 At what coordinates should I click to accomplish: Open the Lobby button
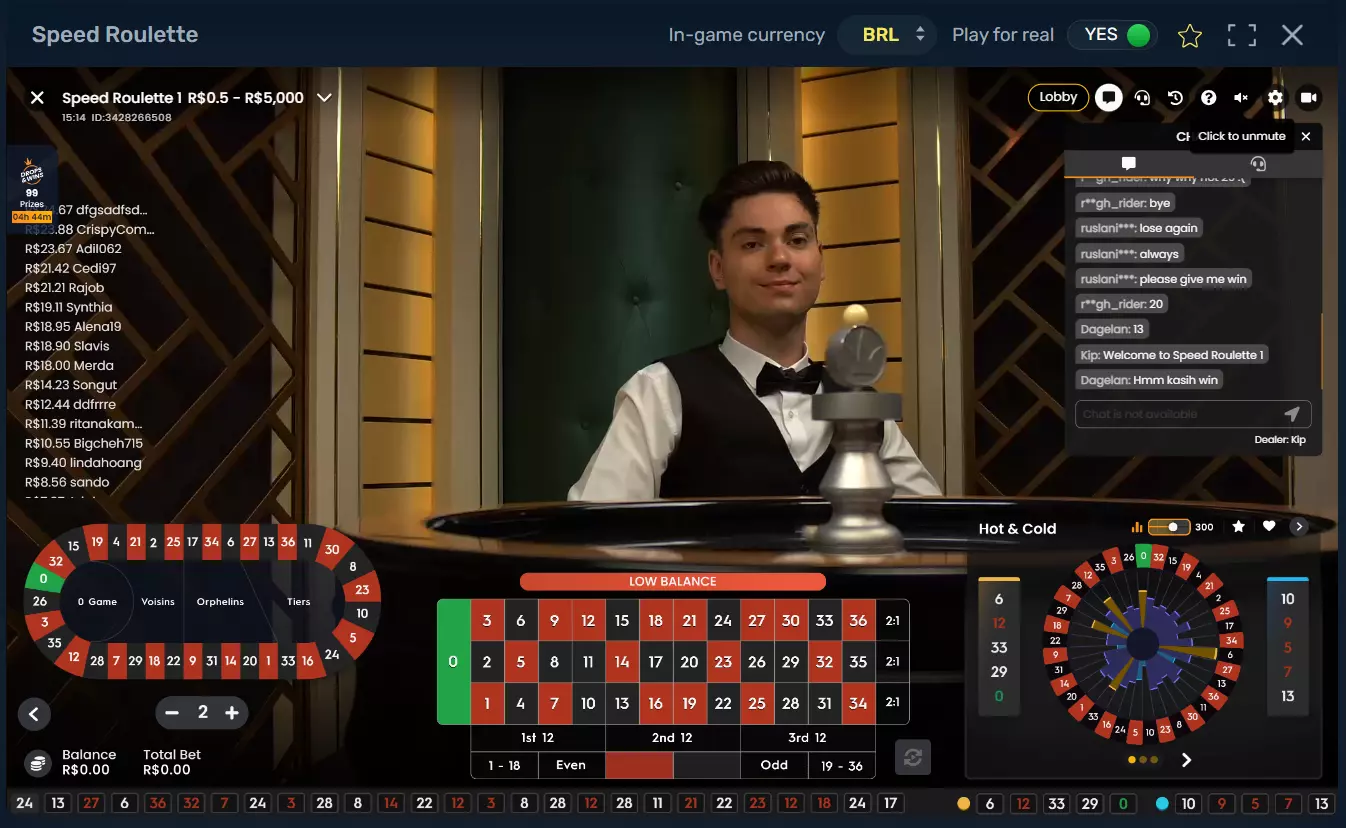(x=1058, y=97)
